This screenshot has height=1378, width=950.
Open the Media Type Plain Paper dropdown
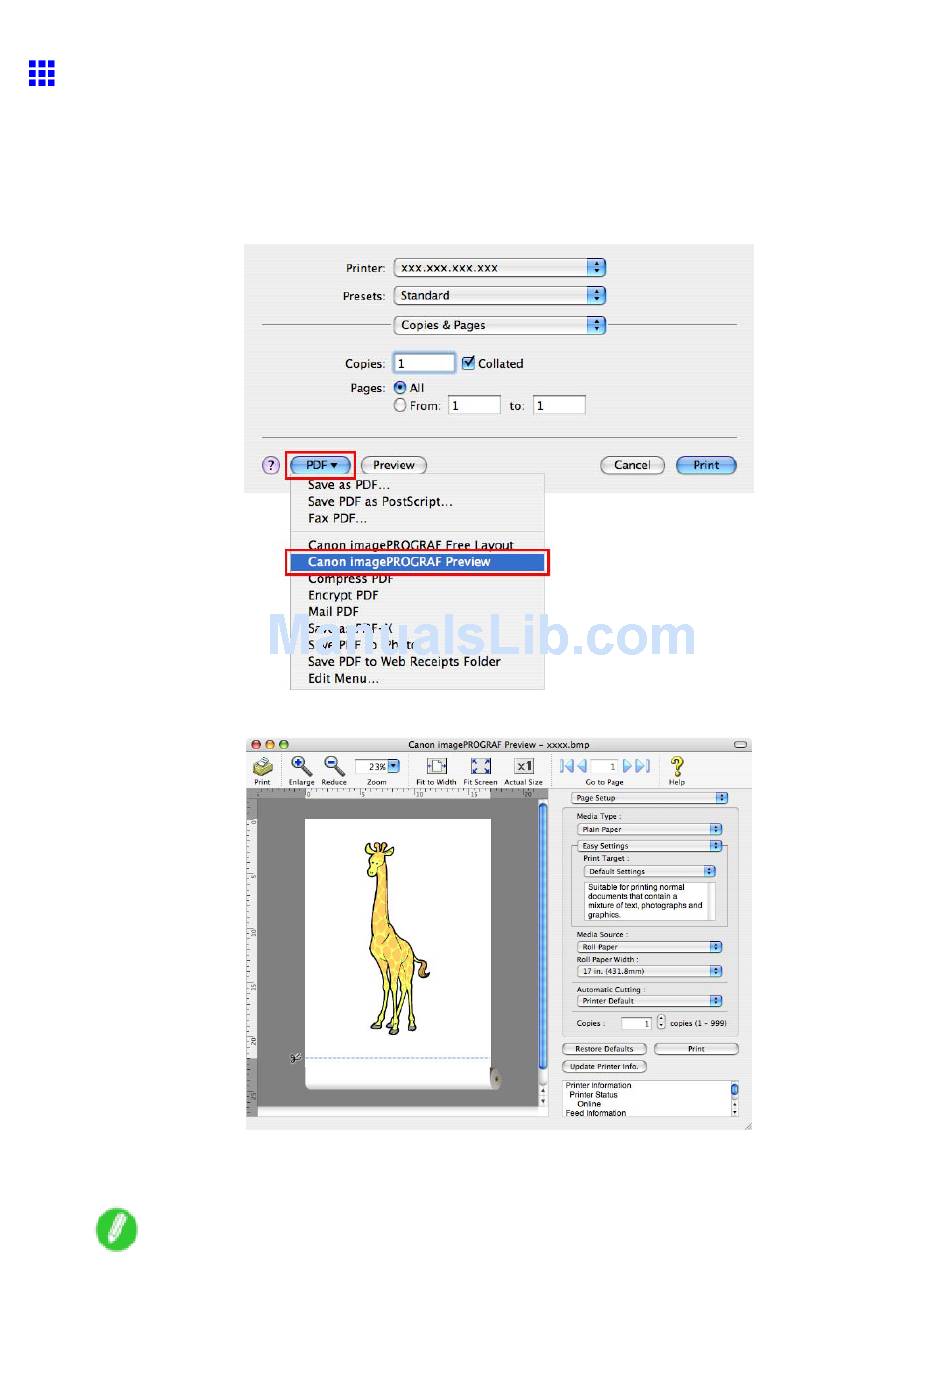pyautogui.click(x=649, y=829)
